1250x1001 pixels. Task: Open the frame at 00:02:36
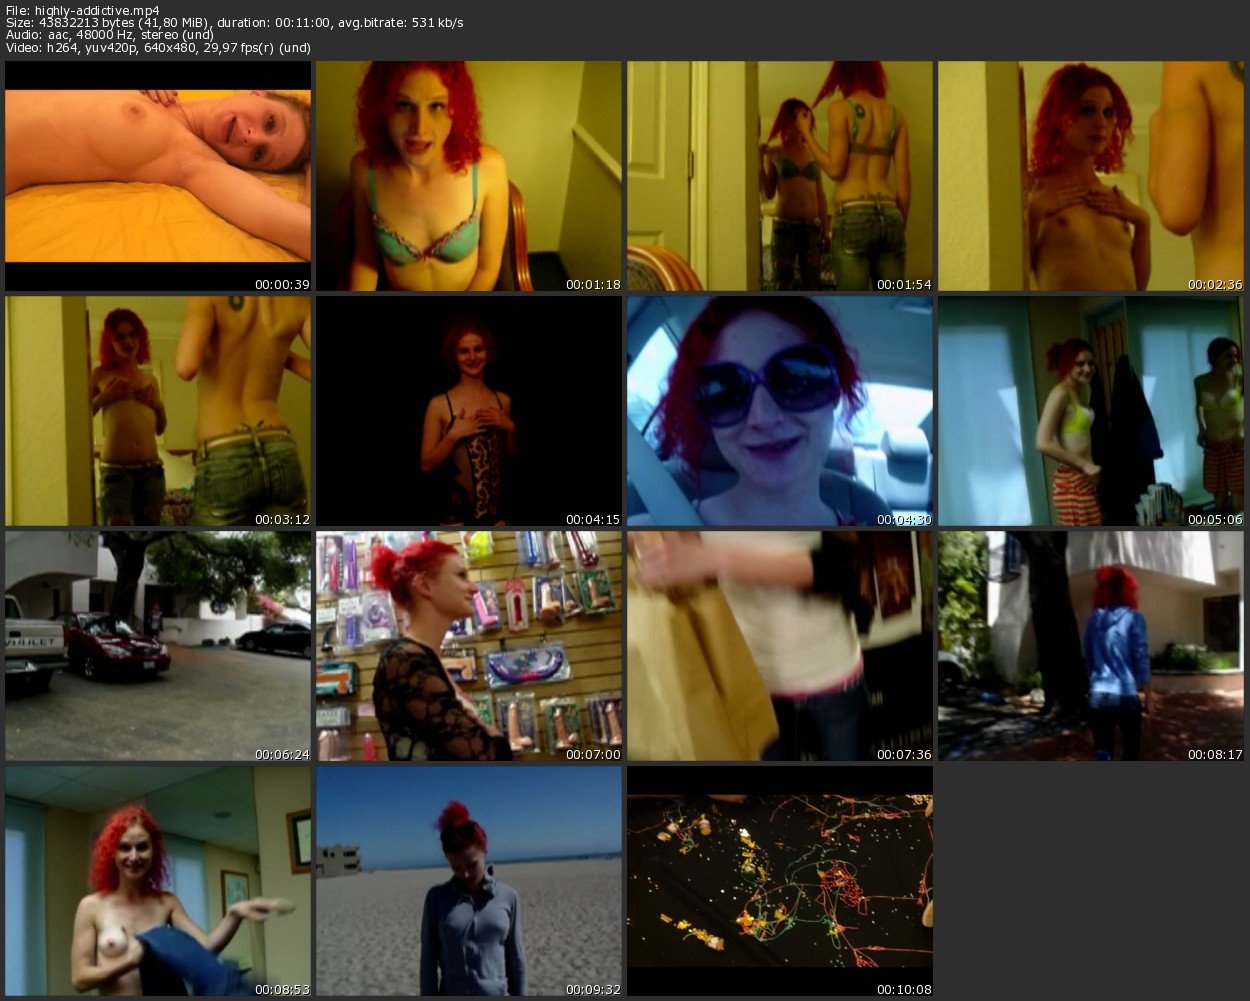point(1091,176)
